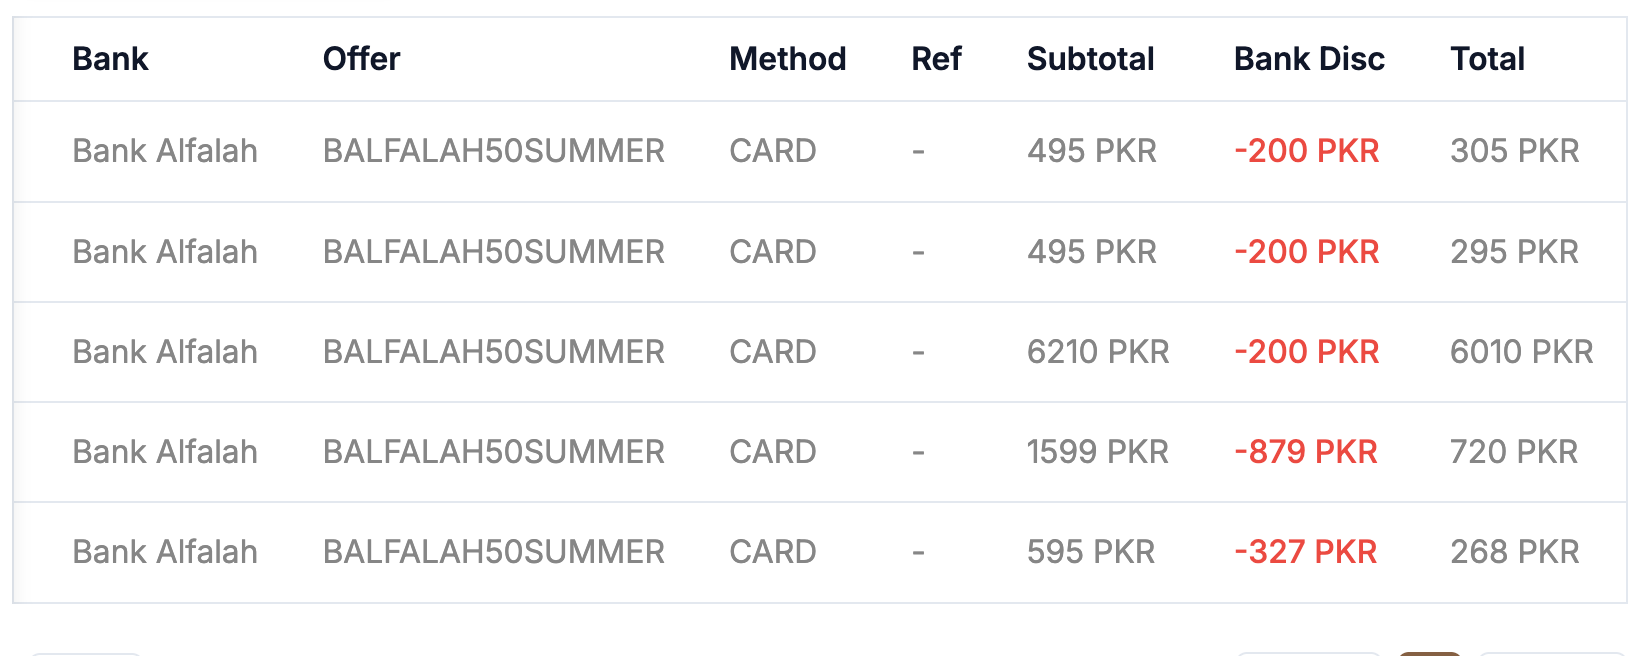
Task: Select the Bank Disc column header
Action: pyautogui.click(x=1308, y=59)
